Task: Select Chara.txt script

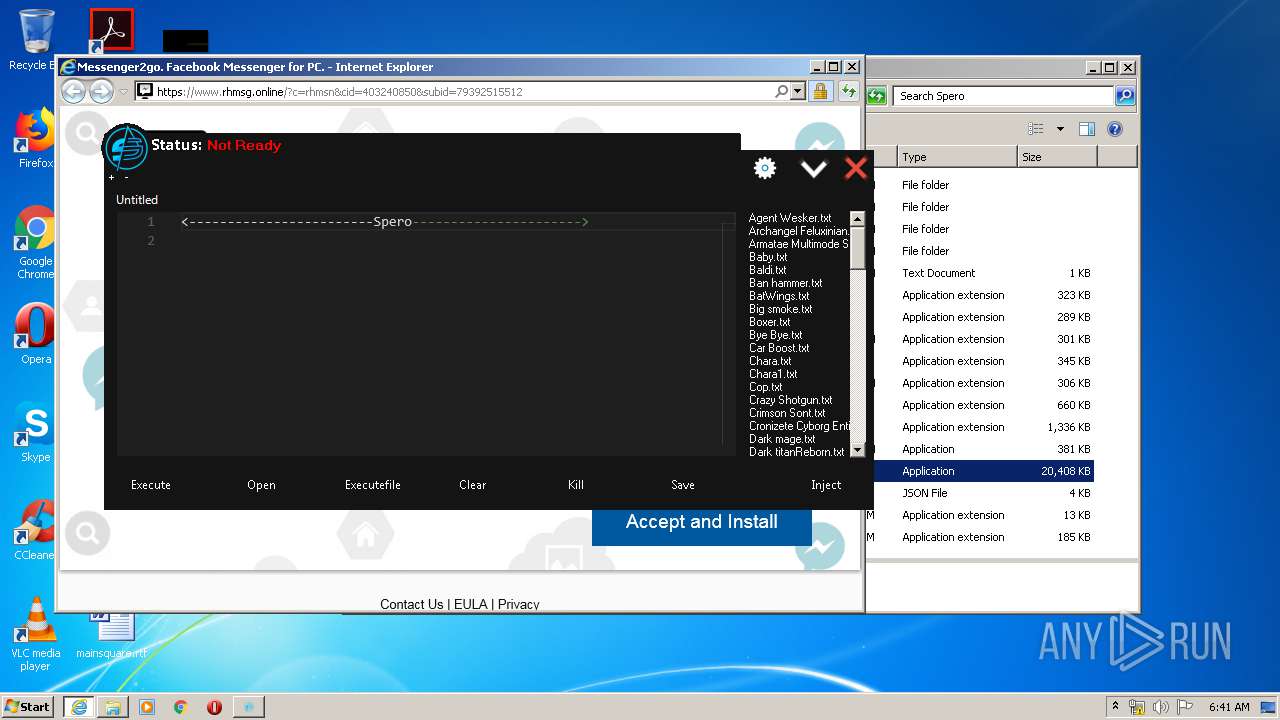Action: pos(770,361)
